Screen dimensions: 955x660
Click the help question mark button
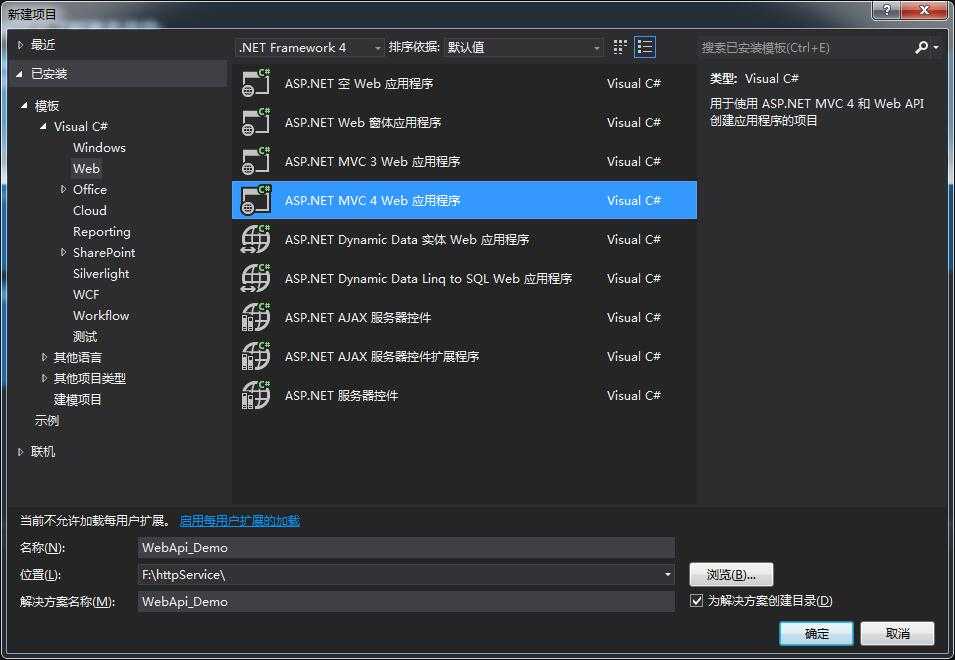pyautogui.click(x=887, y=10)
